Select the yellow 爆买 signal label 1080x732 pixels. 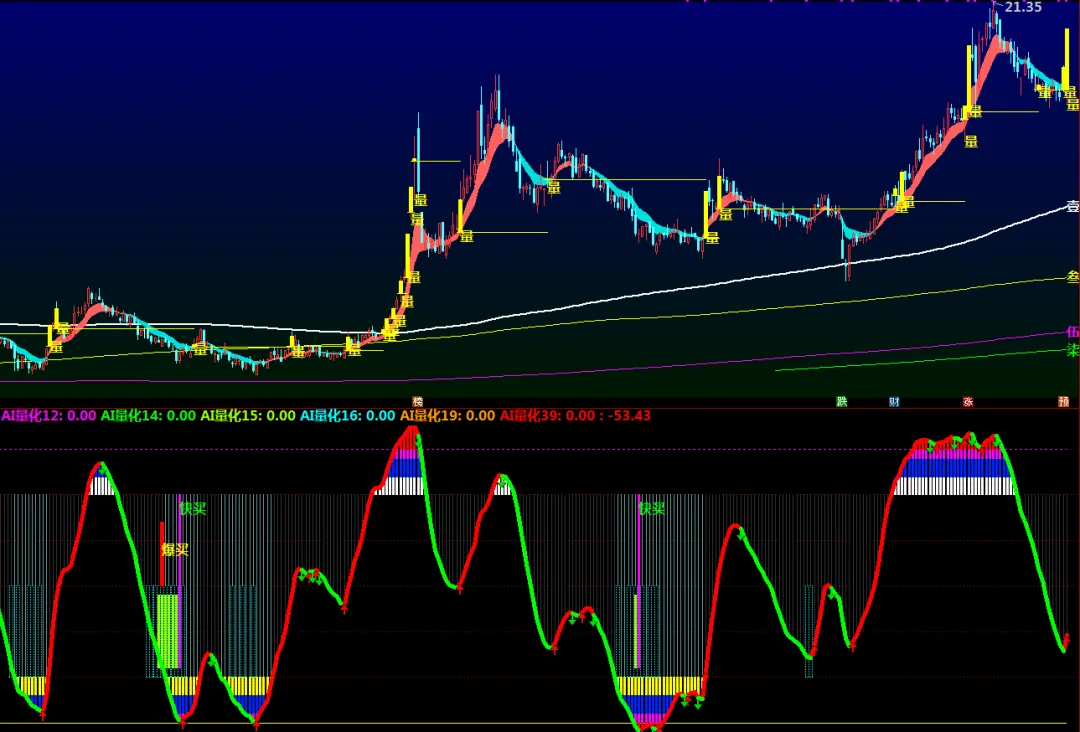pos(175,550)
